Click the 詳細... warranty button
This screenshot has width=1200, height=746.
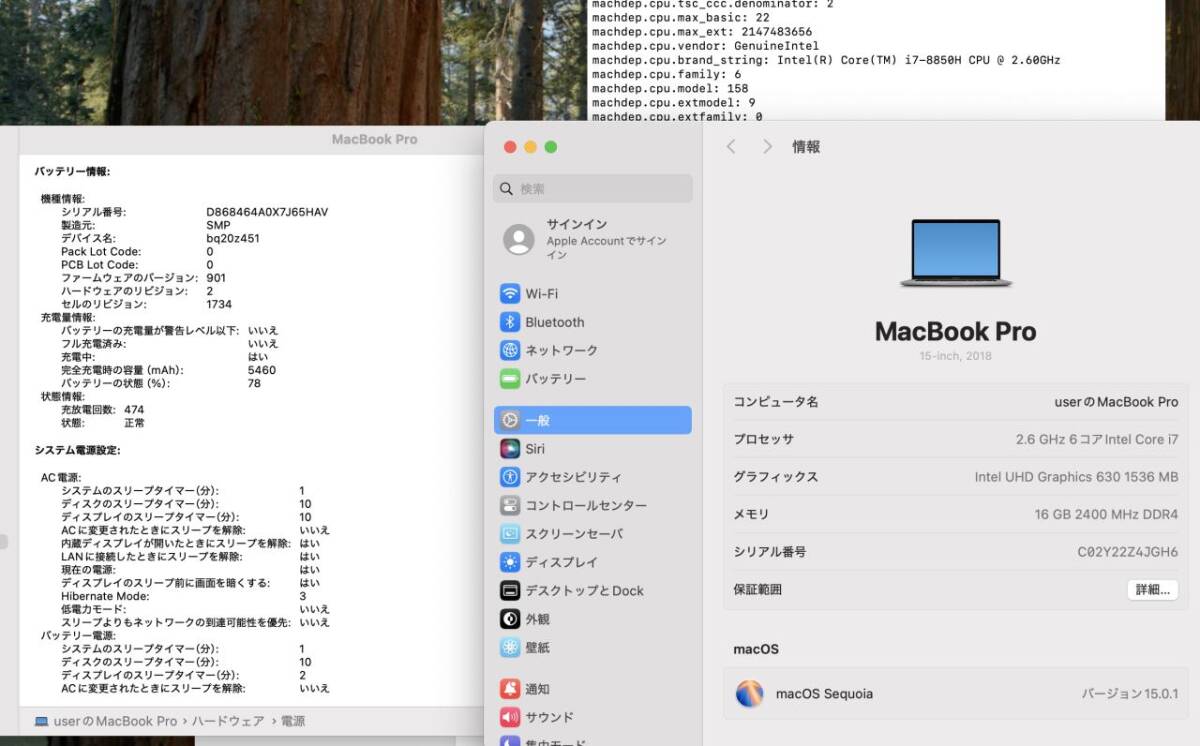pos(1151,590)
